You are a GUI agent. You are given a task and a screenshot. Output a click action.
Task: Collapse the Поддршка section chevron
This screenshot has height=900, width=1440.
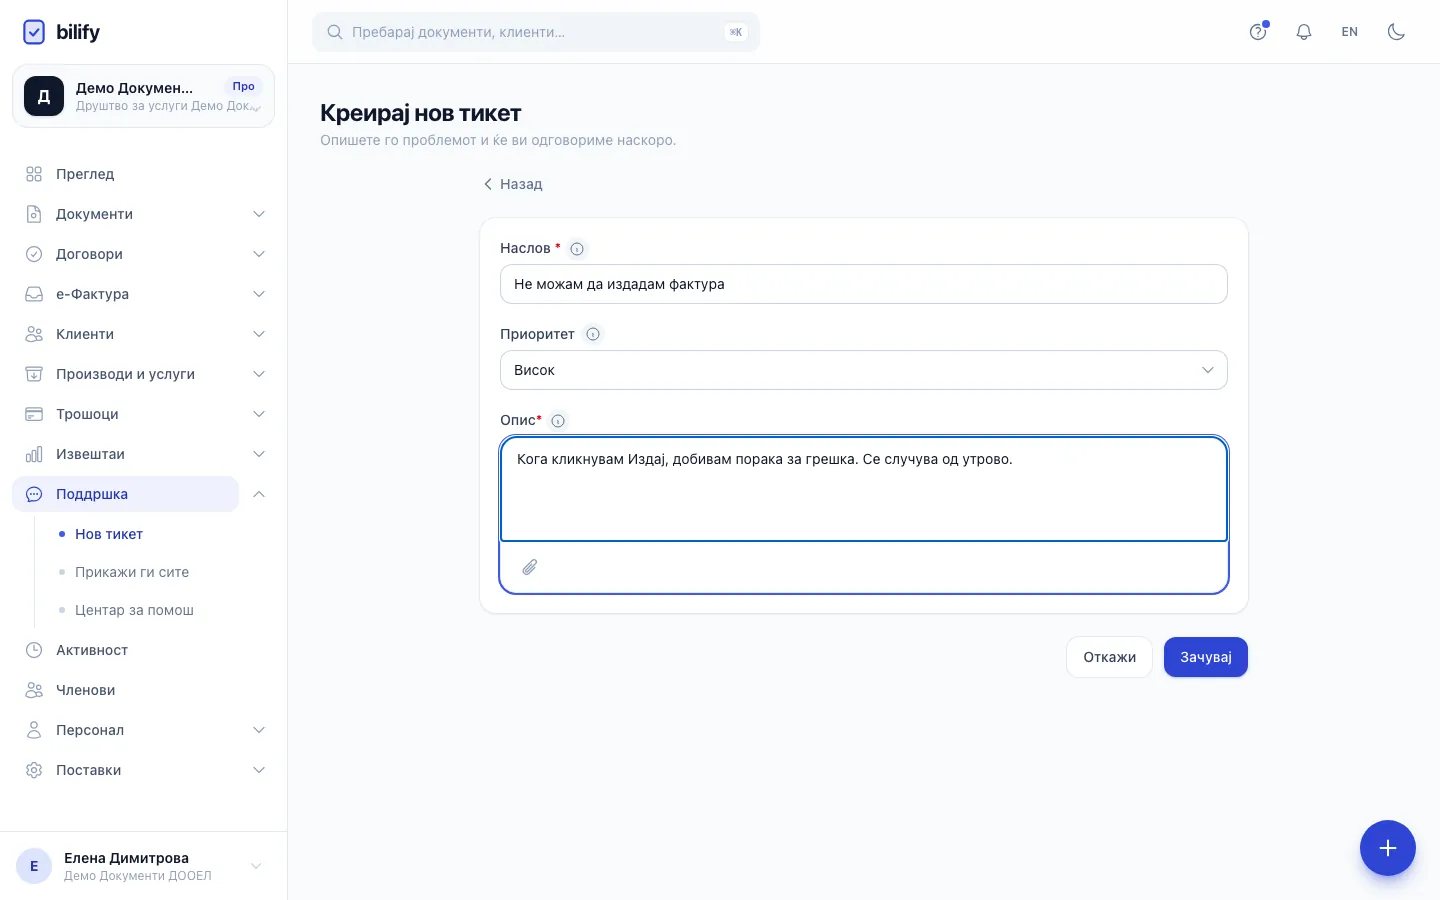point(259,494)
